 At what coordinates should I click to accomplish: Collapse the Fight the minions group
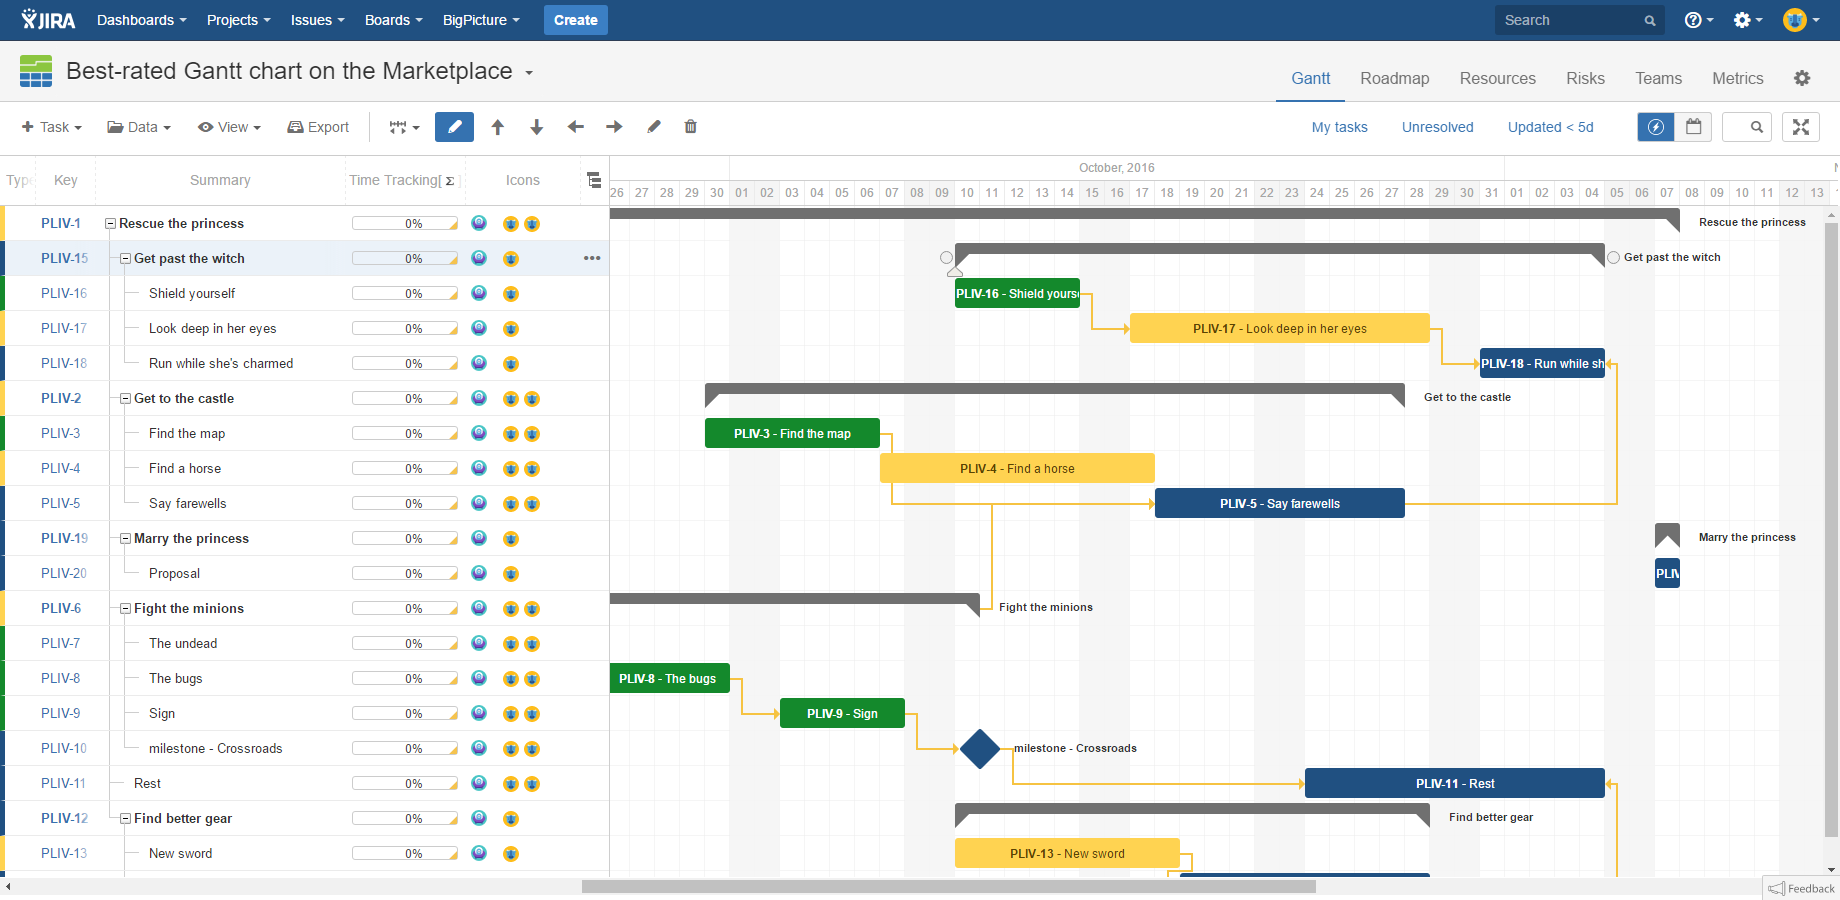[x=125, y=608]
